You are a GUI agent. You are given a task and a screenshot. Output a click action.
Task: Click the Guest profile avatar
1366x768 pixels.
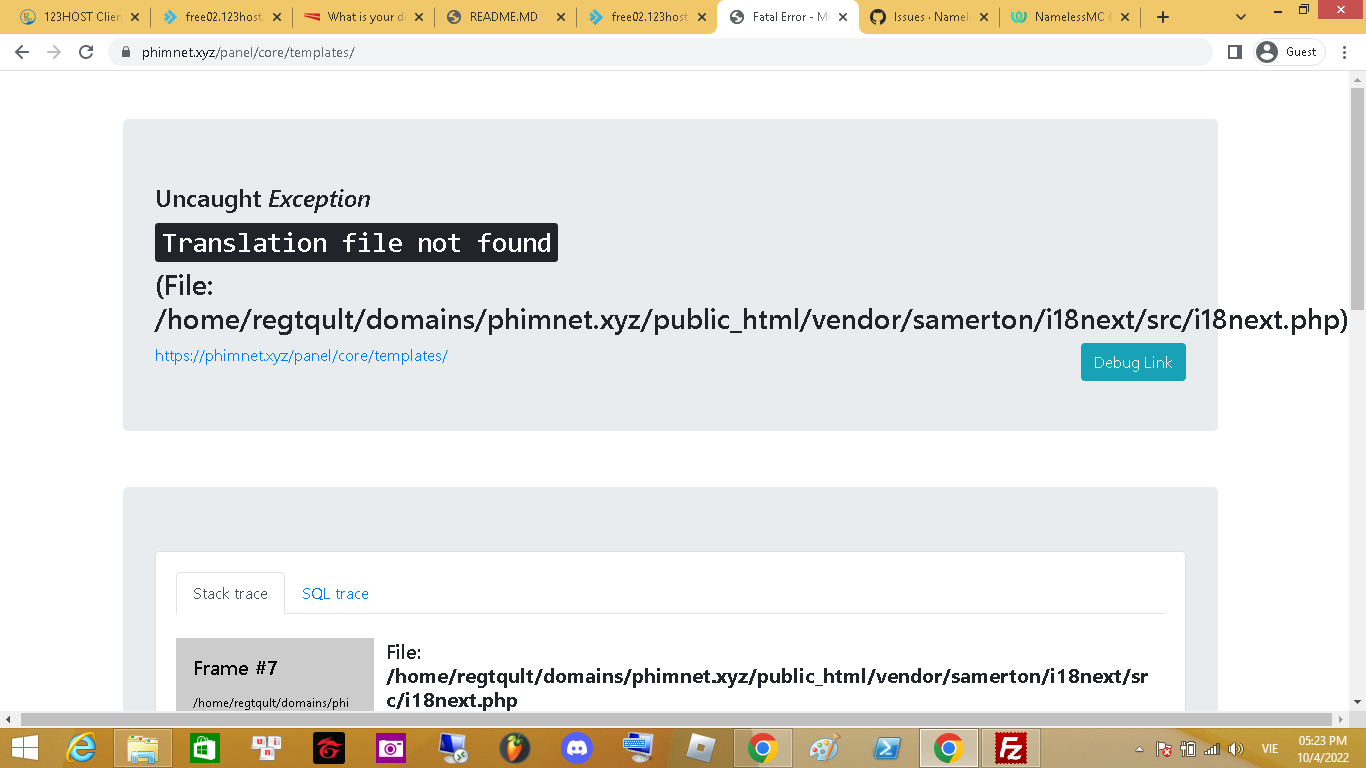click(x=1267, y=51)
